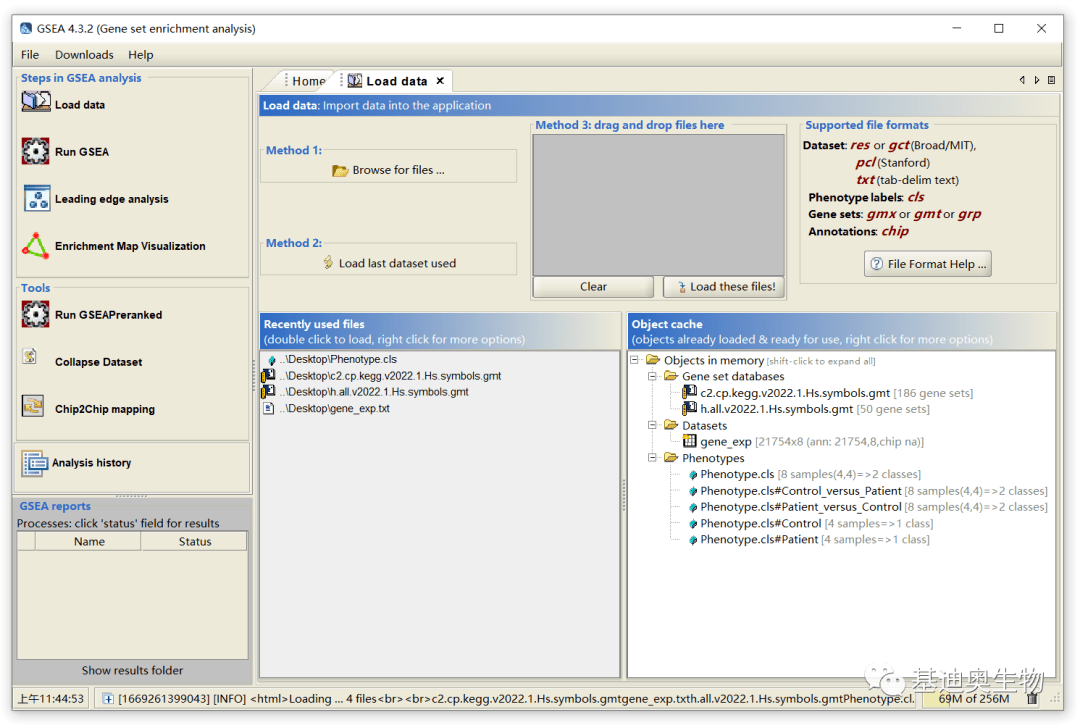Switch to the Home tab
This screenshot has width=1080, height=728.
tap(308, 81)
